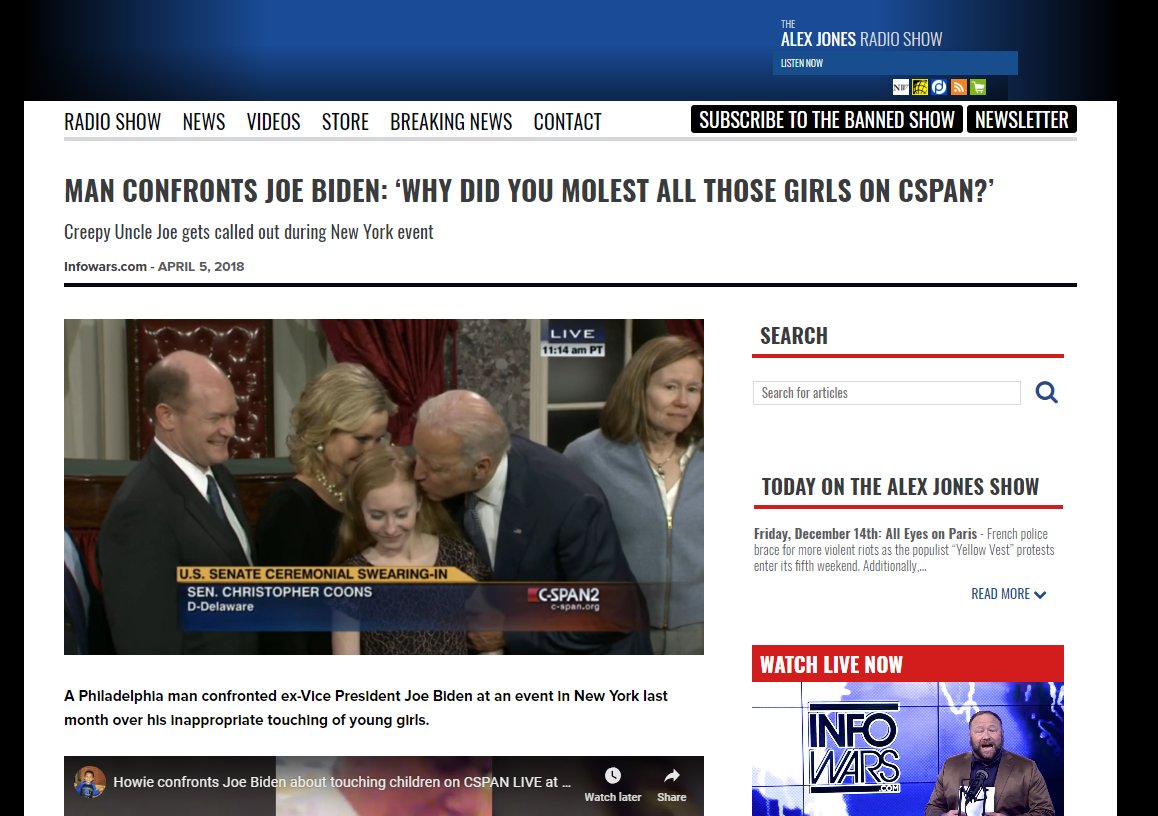The height and width of the screenshot is (816, 1158).
Task: Expand READ MORE under today's show
Action: pyautogui.click(x=1008, y=594)
